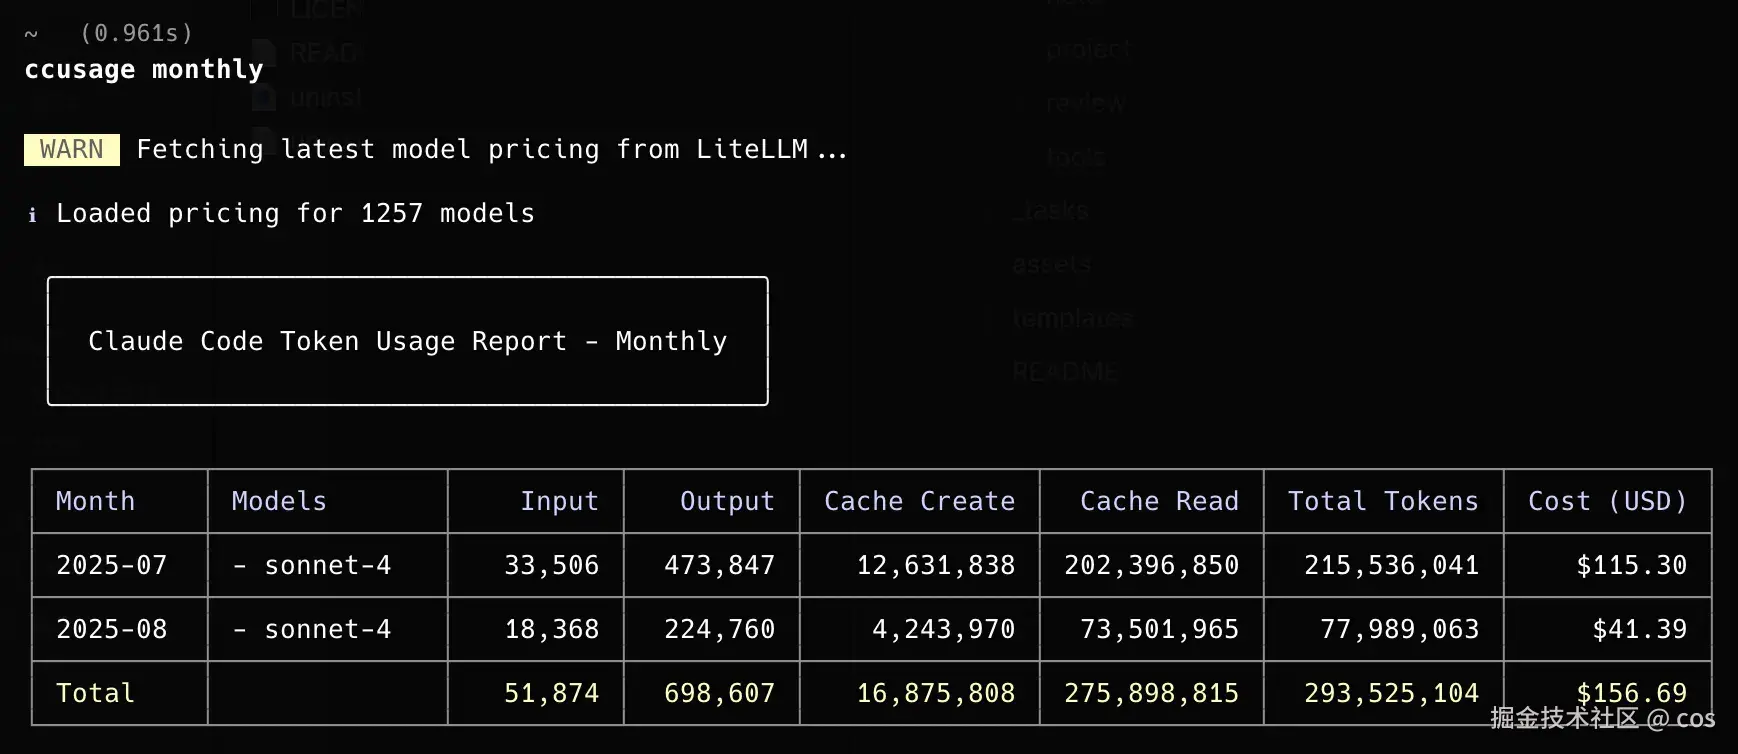Click the Cost (USD) column header
The width and height of the screenshot is (1738, 754).
[1607, 501]
